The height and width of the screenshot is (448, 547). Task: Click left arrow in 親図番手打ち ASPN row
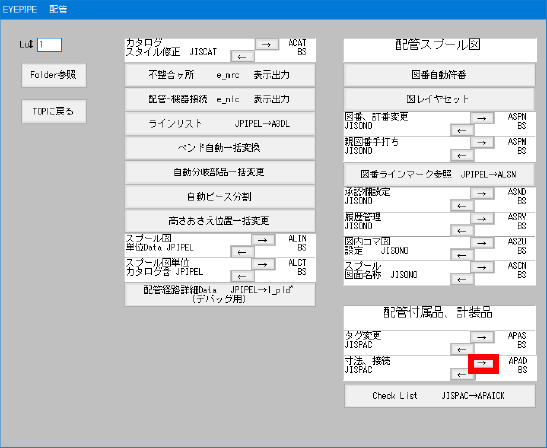click(462, 155)
